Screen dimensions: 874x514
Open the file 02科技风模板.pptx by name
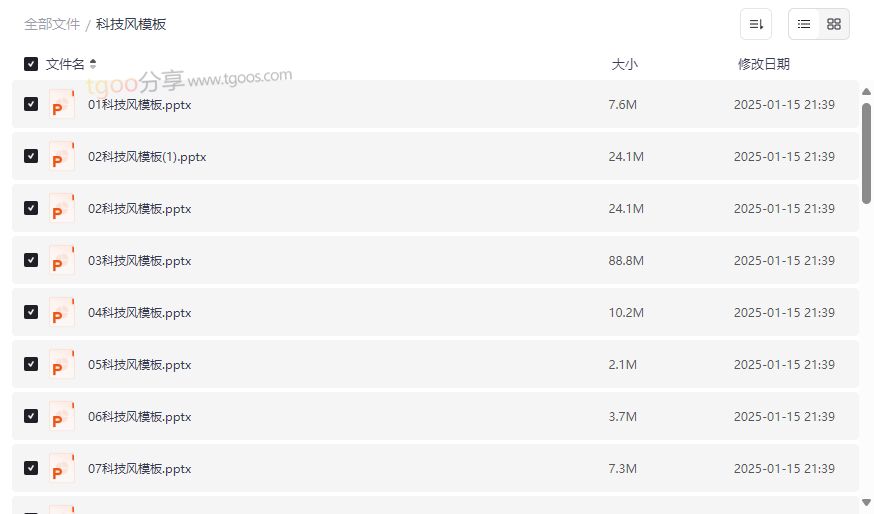point(139,209)
